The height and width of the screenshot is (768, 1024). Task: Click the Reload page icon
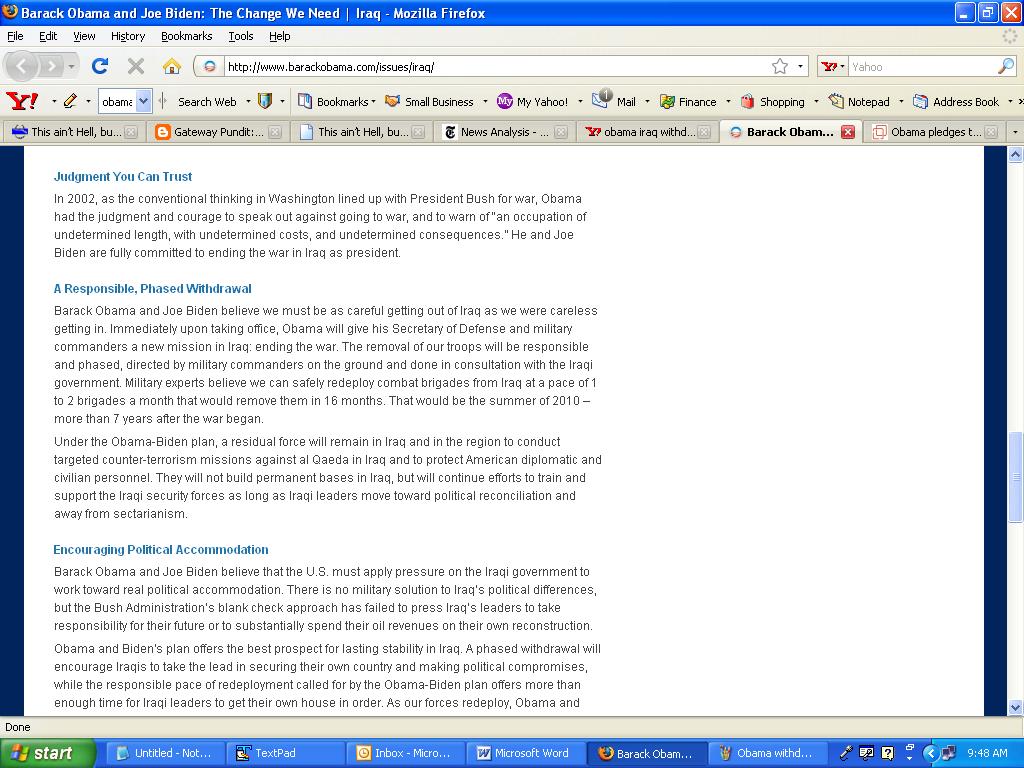pyautogui.click(x=99, y=66)
